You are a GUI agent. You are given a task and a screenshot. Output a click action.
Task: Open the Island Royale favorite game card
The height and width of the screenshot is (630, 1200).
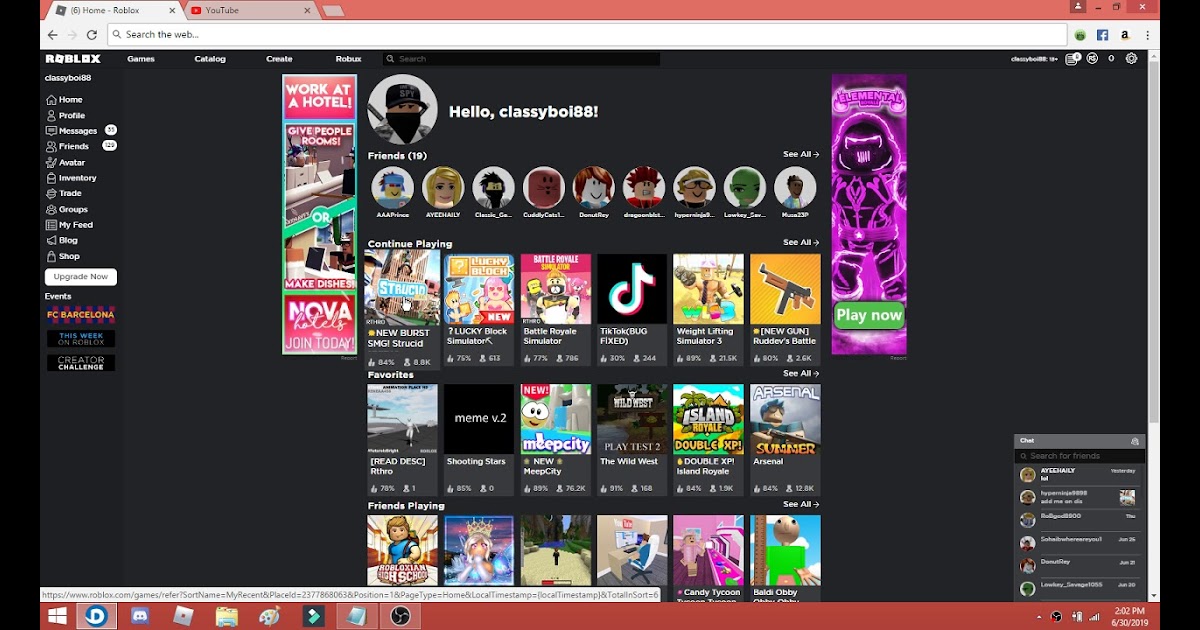708,440
